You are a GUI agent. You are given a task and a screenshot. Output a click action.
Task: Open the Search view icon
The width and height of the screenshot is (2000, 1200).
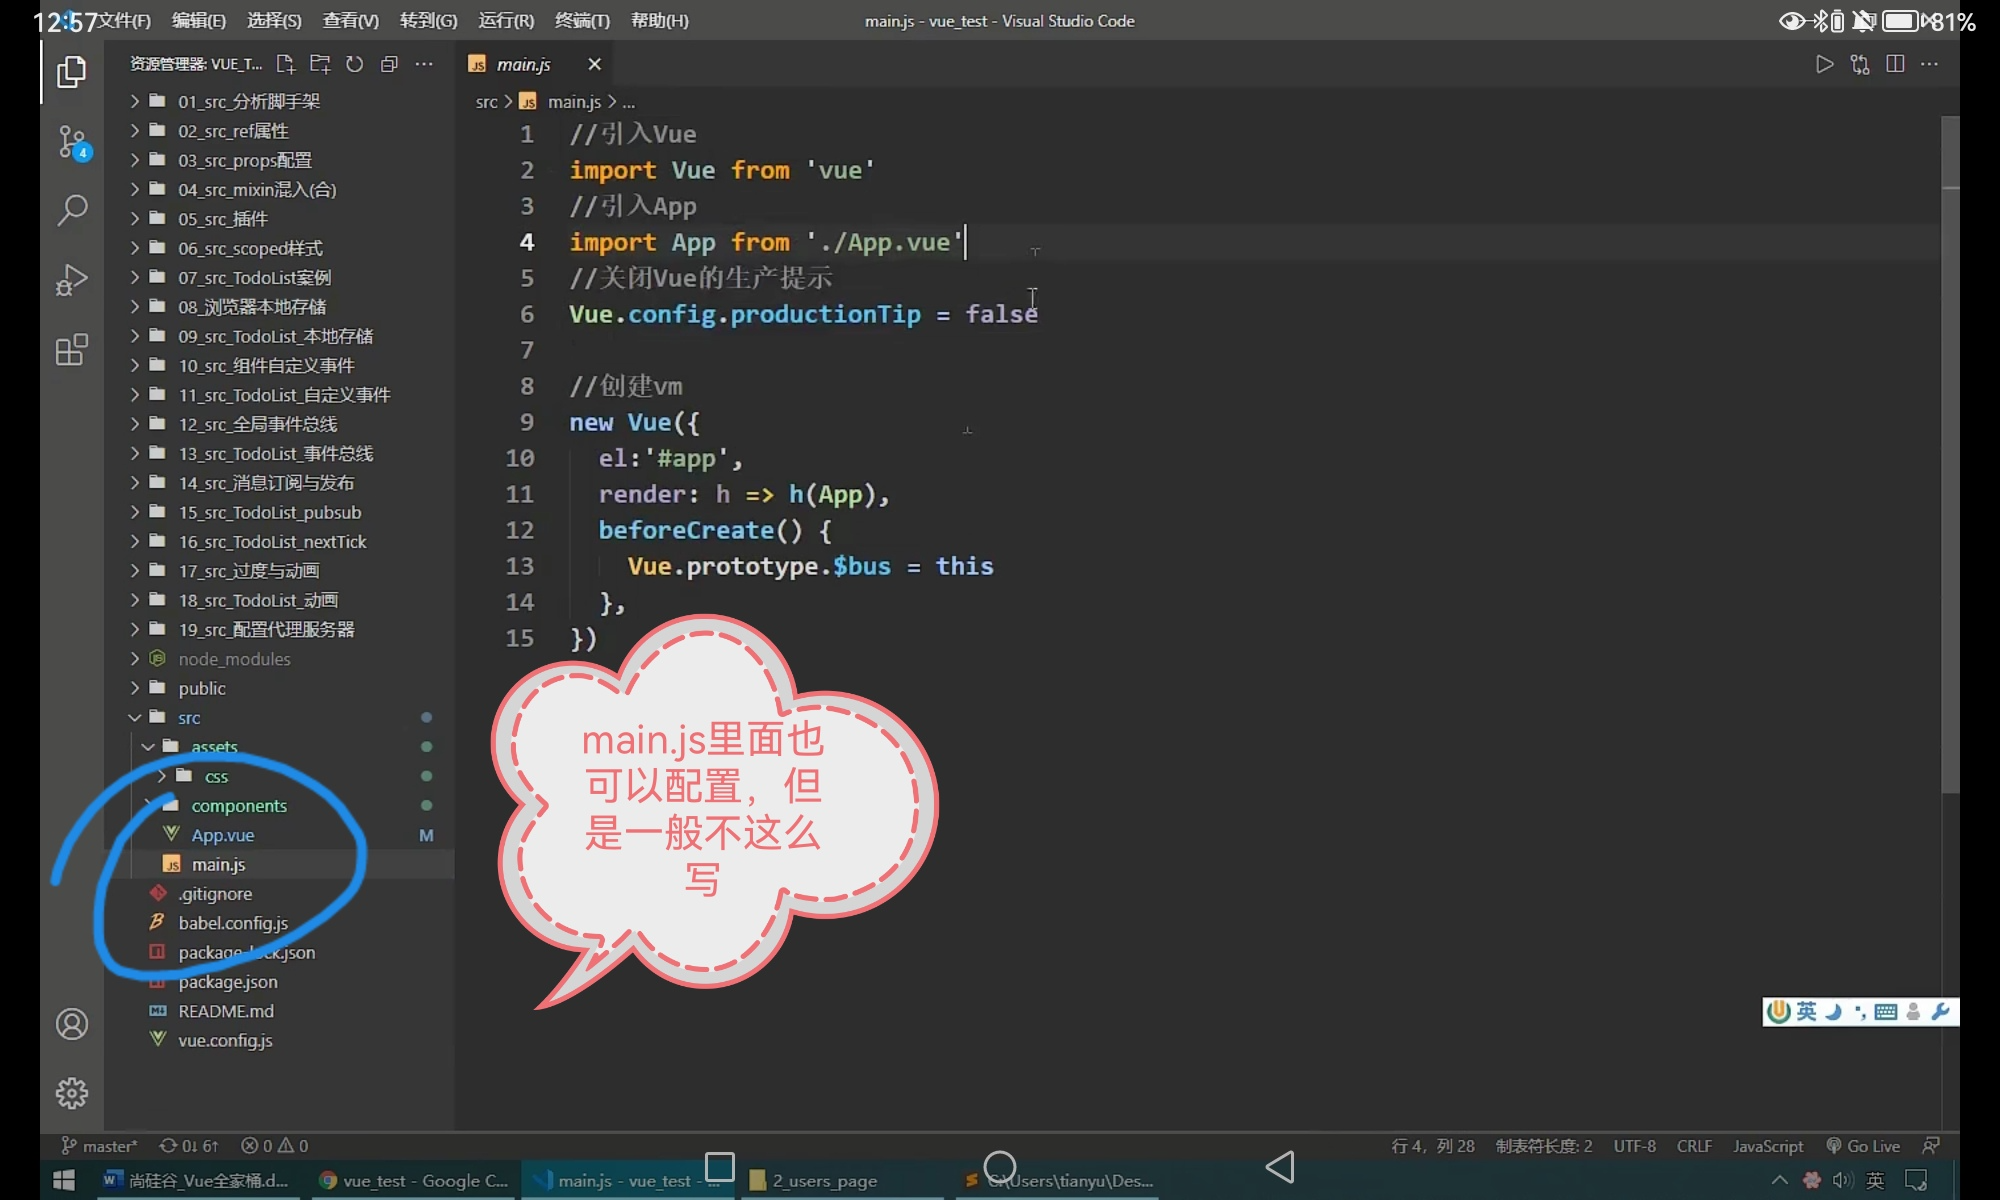pyautogui.click(x=71, y=210)
